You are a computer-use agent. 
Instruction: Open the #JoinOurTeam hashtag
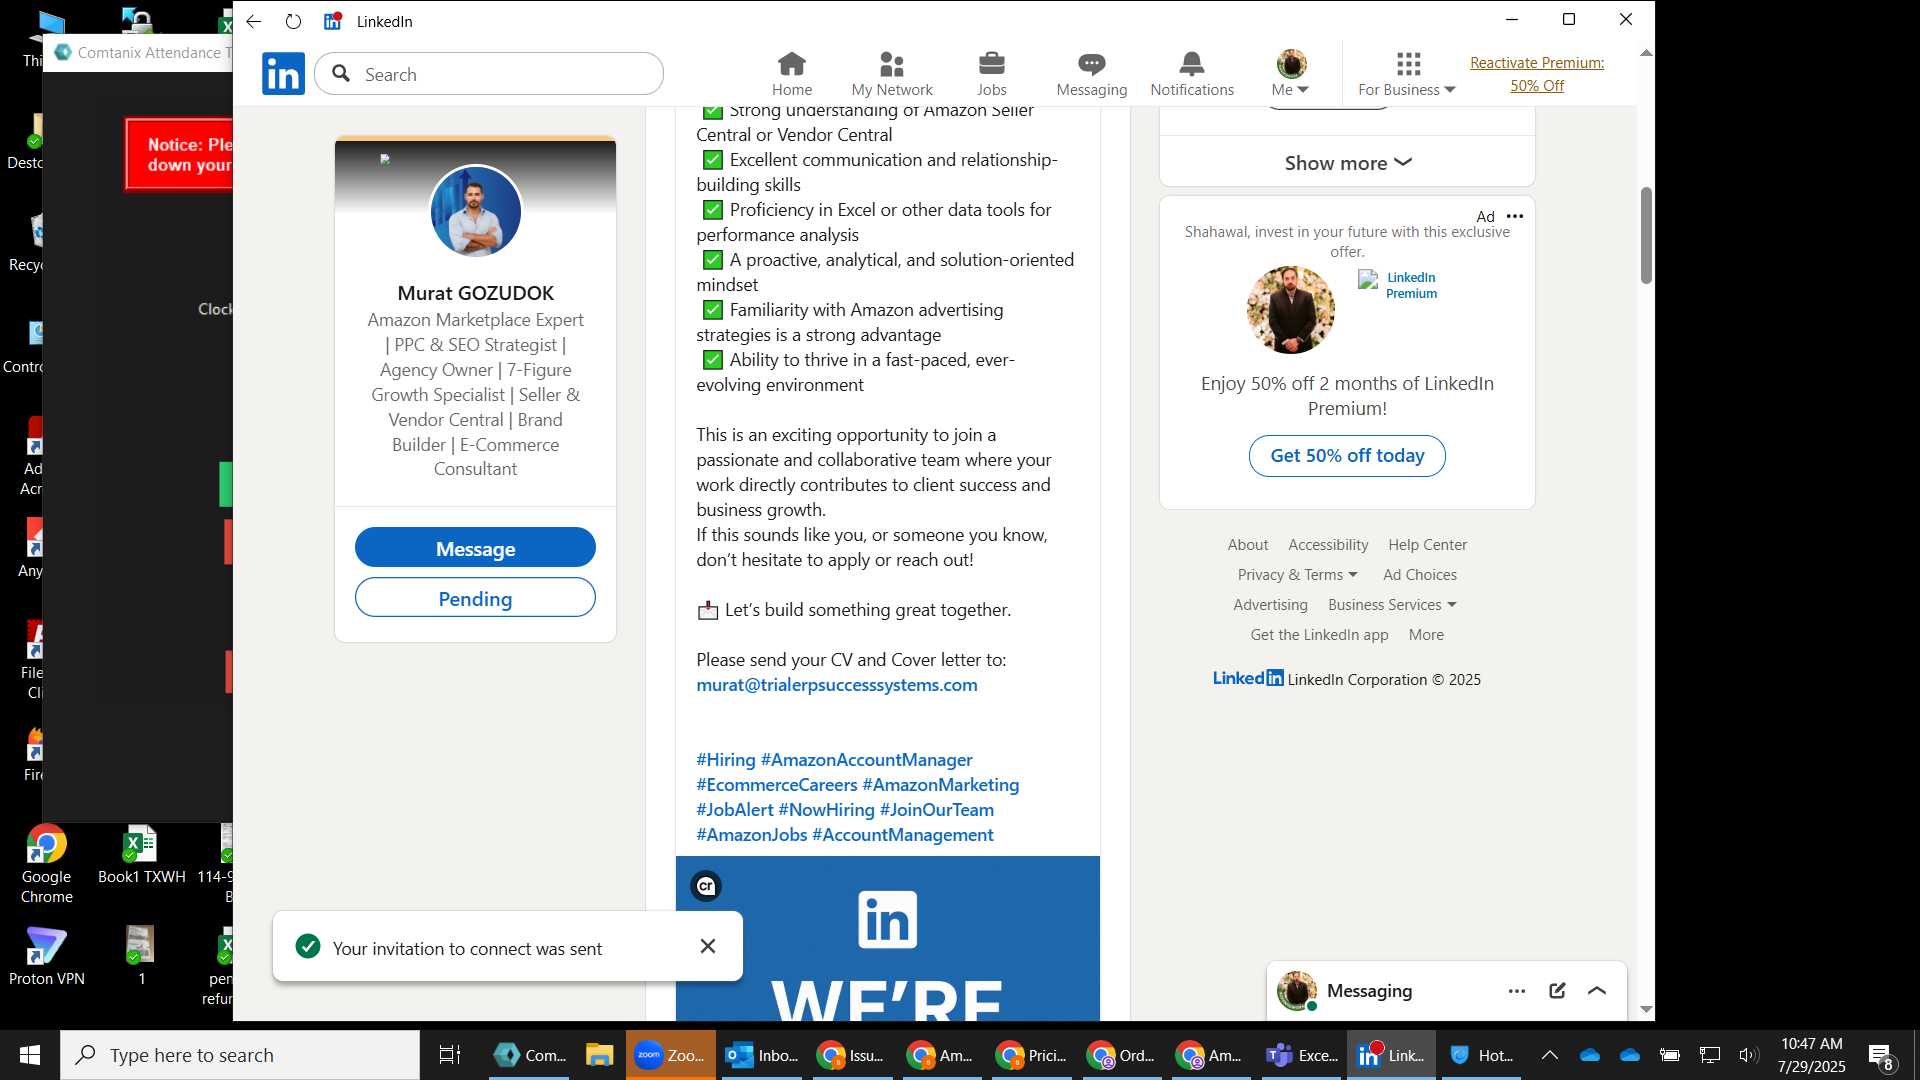[936, 810]
